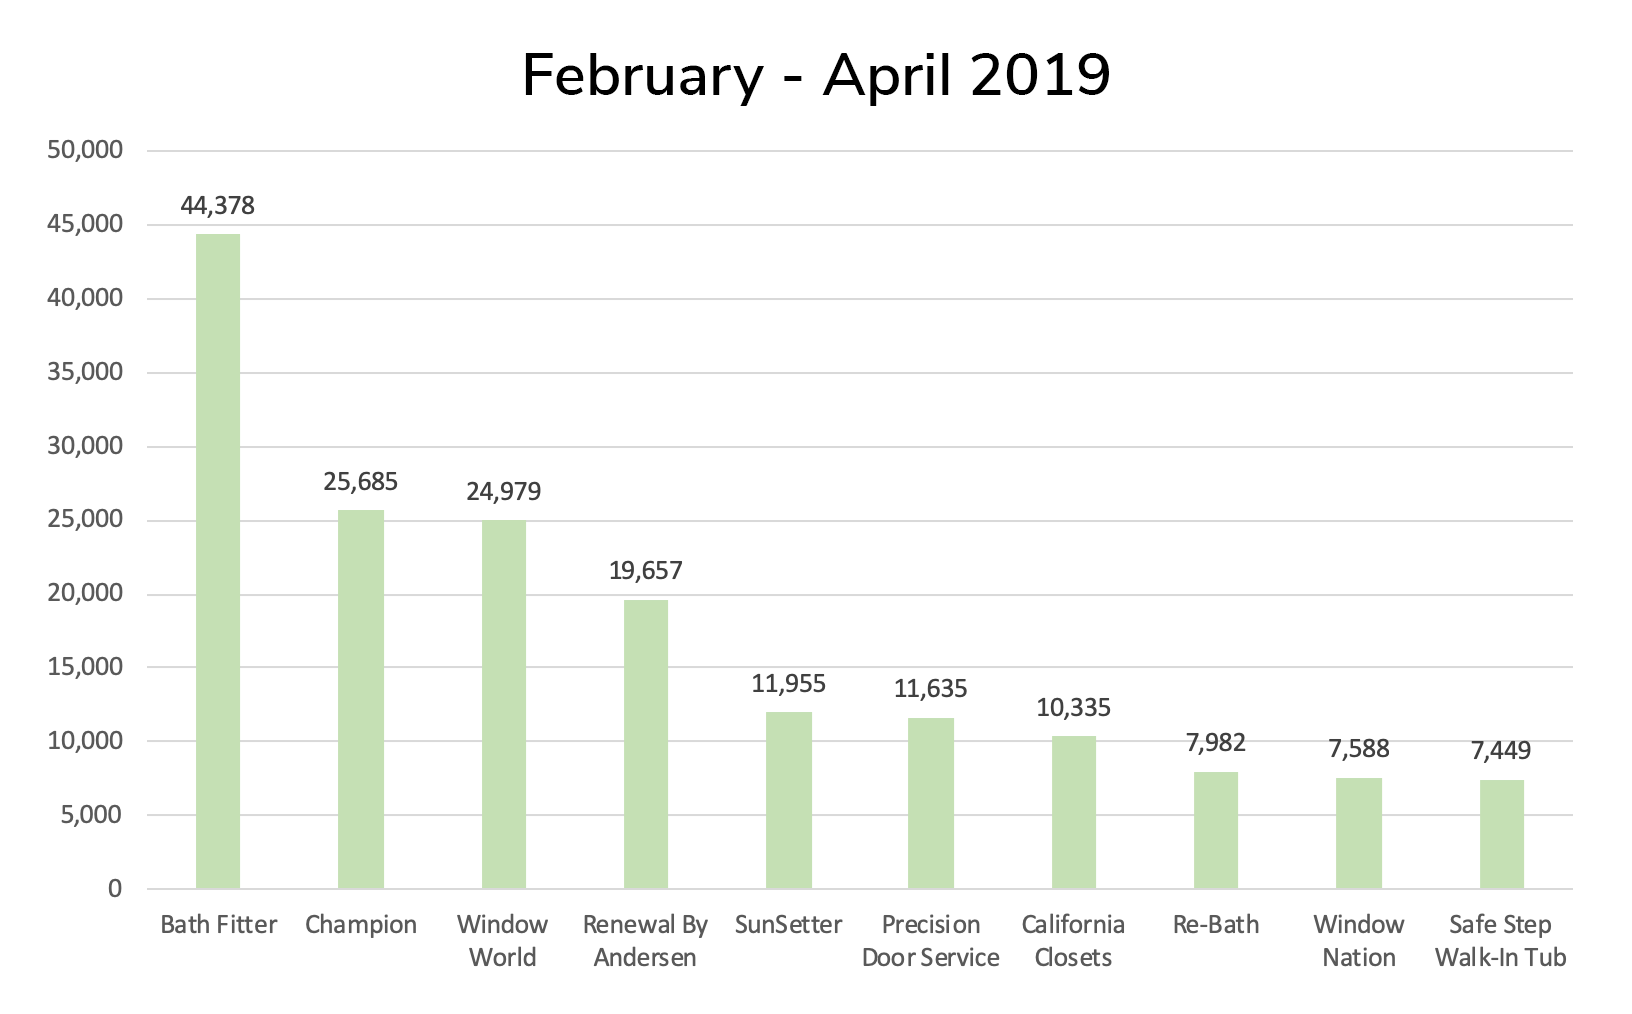1632x1014 pixels.
Task: Click the Window Nation axis label
Action: (x=1359, y=941)
